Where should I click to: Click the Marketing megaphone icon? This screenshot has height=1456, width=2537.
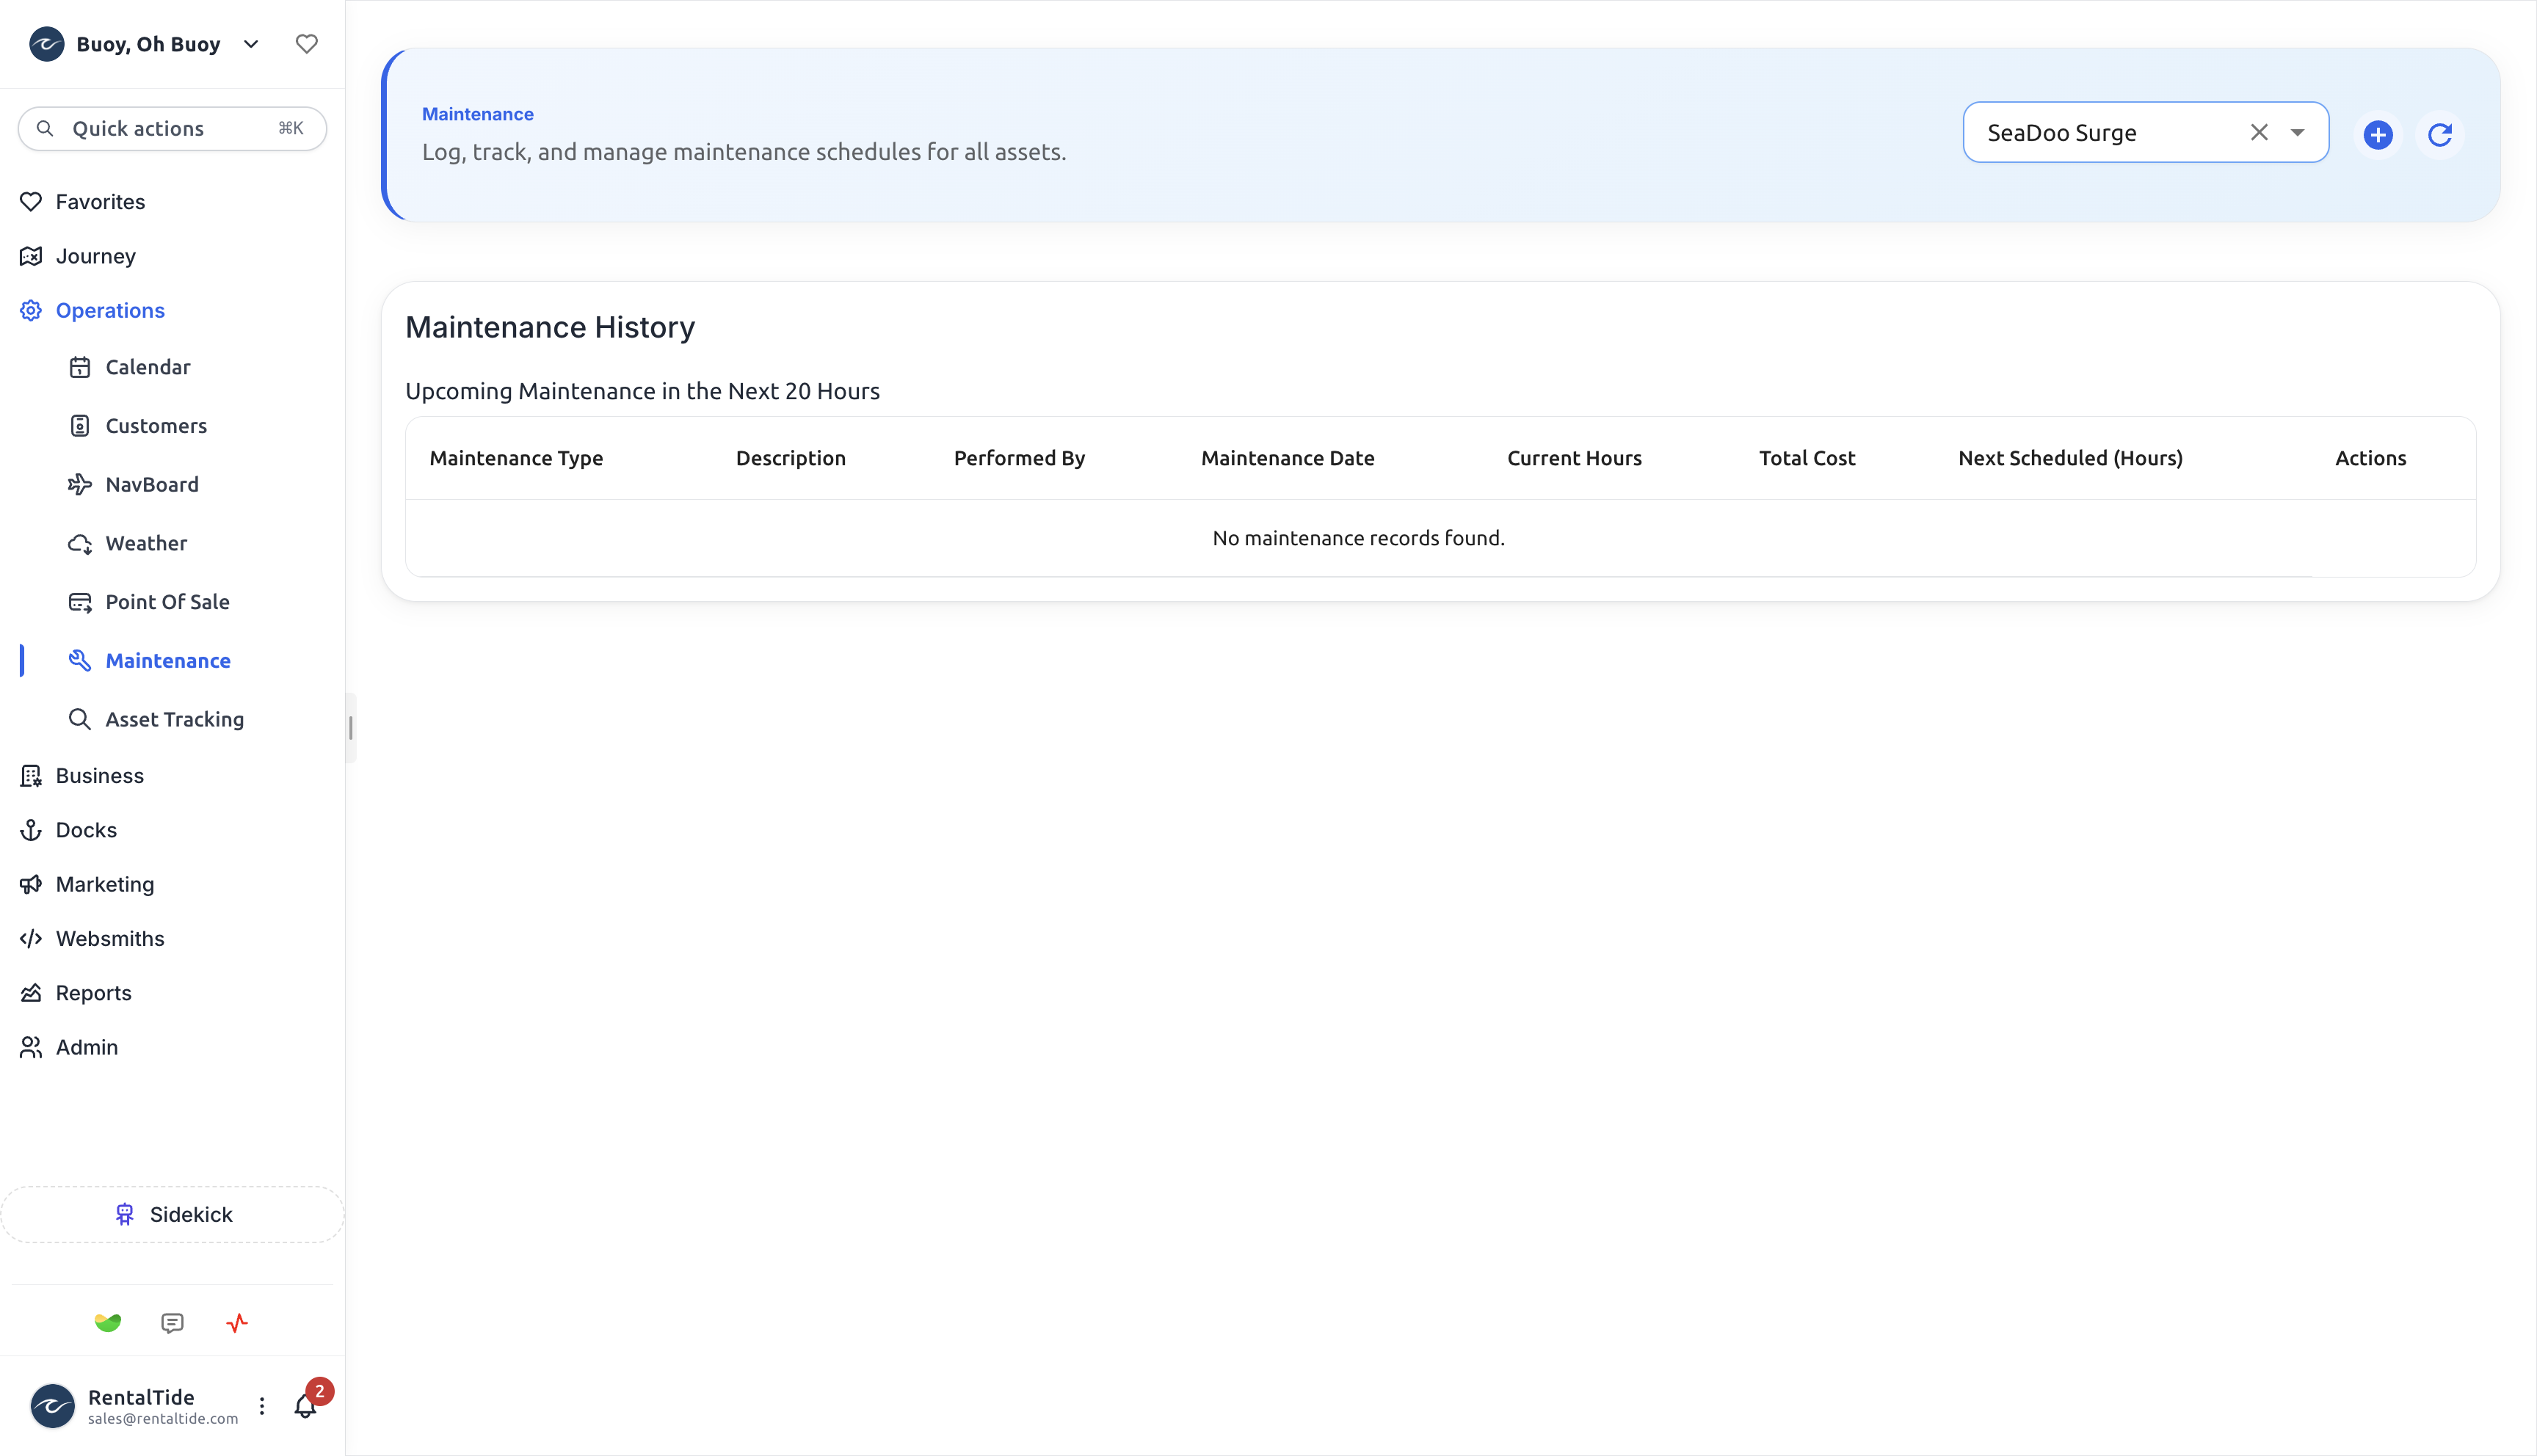pyautogui.click(x=31, y=885)
